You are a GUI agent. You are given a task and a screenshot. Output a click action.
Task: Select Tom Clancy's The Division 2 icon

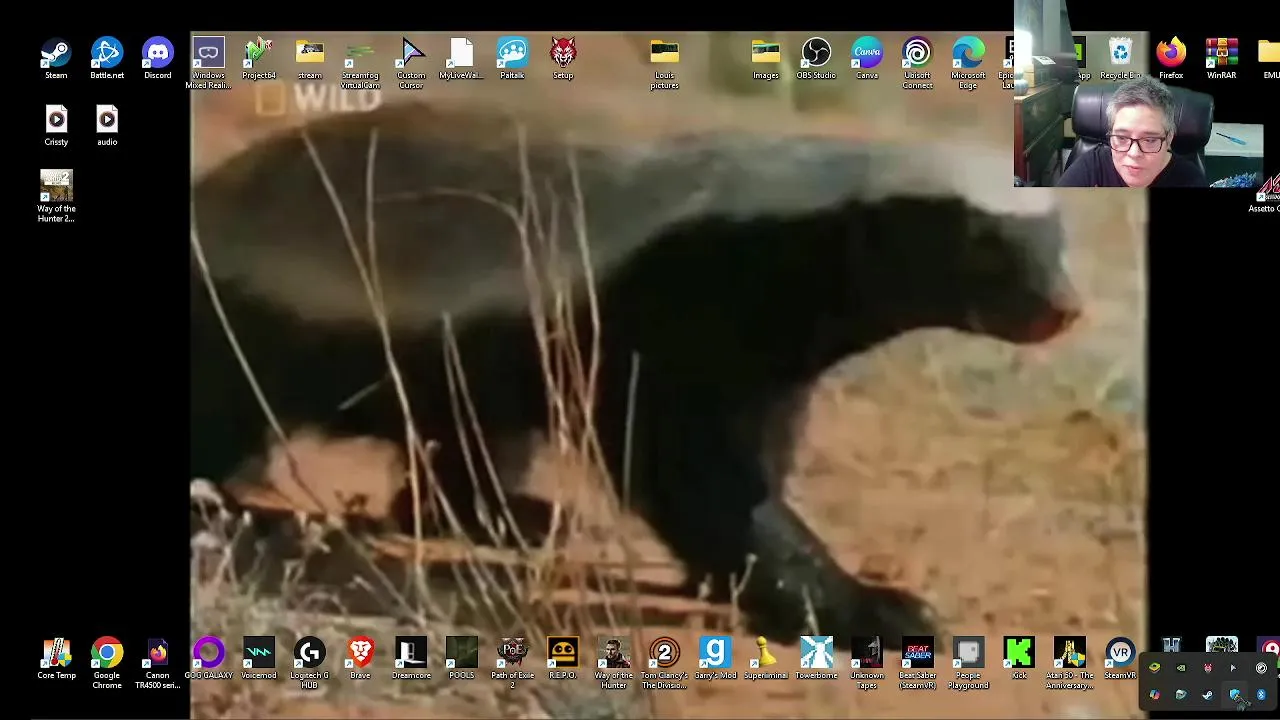[x=664, y=662]
